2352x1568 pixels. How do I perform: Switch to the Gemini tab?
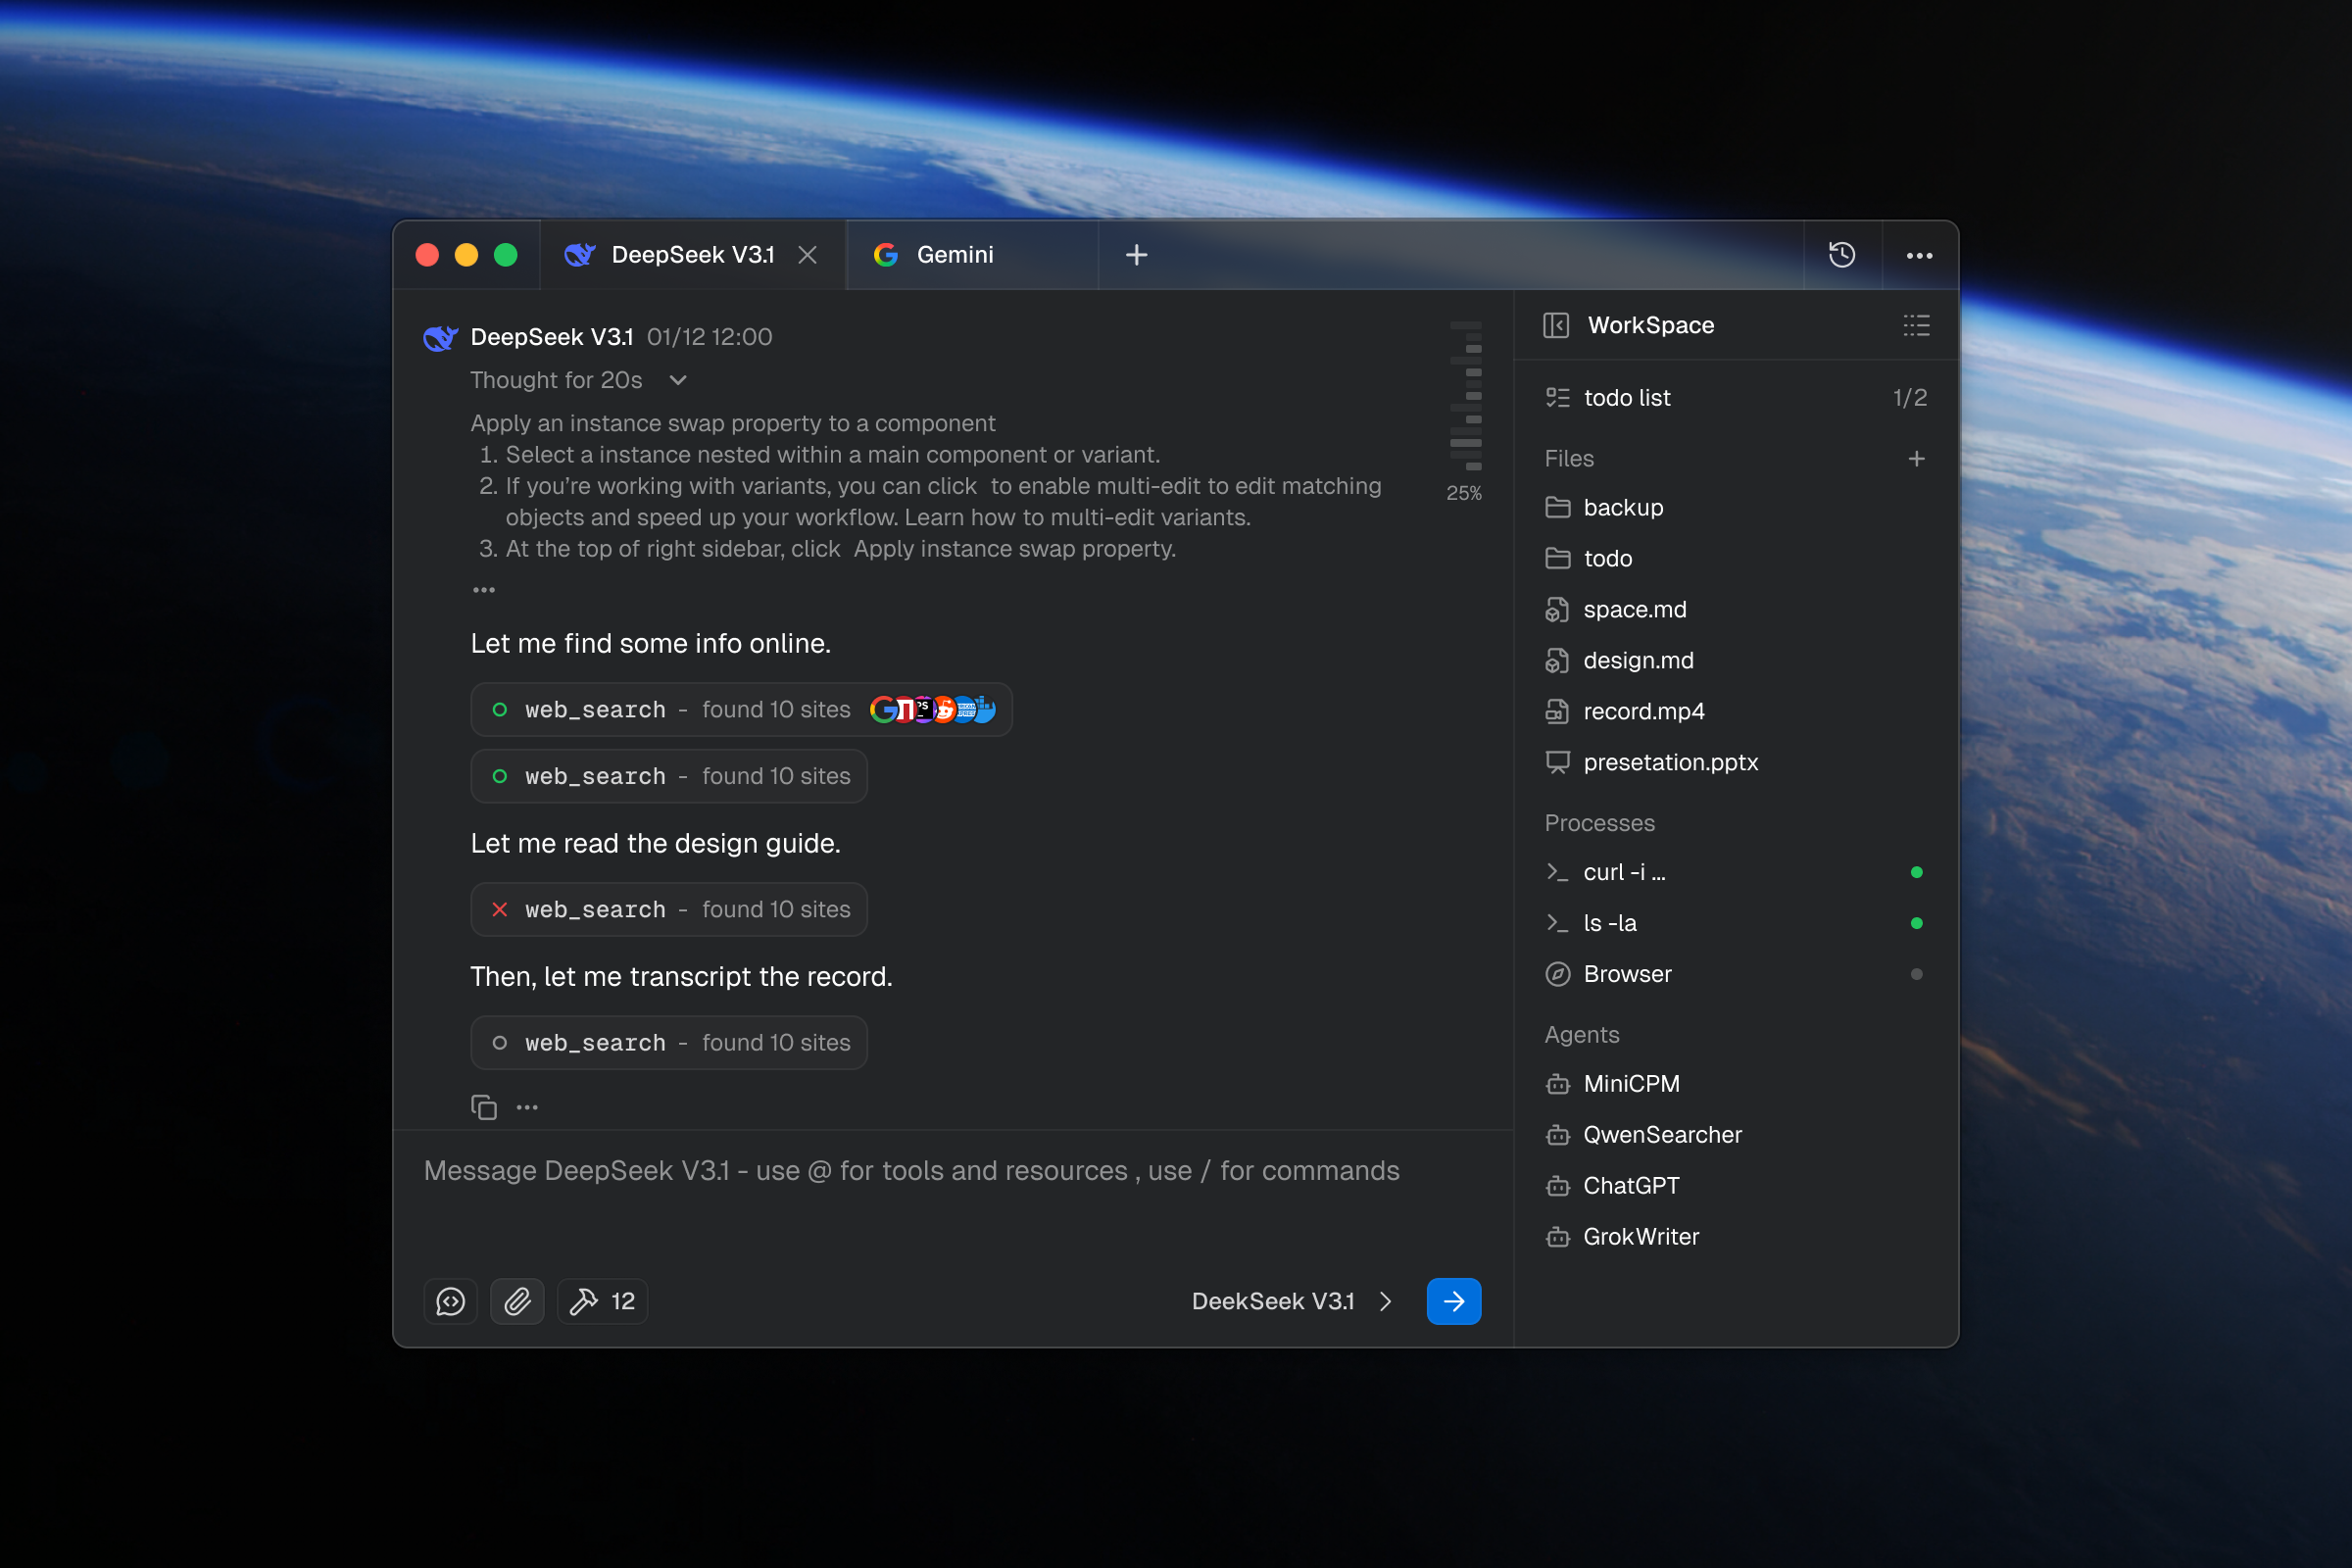tap(954, 255)
